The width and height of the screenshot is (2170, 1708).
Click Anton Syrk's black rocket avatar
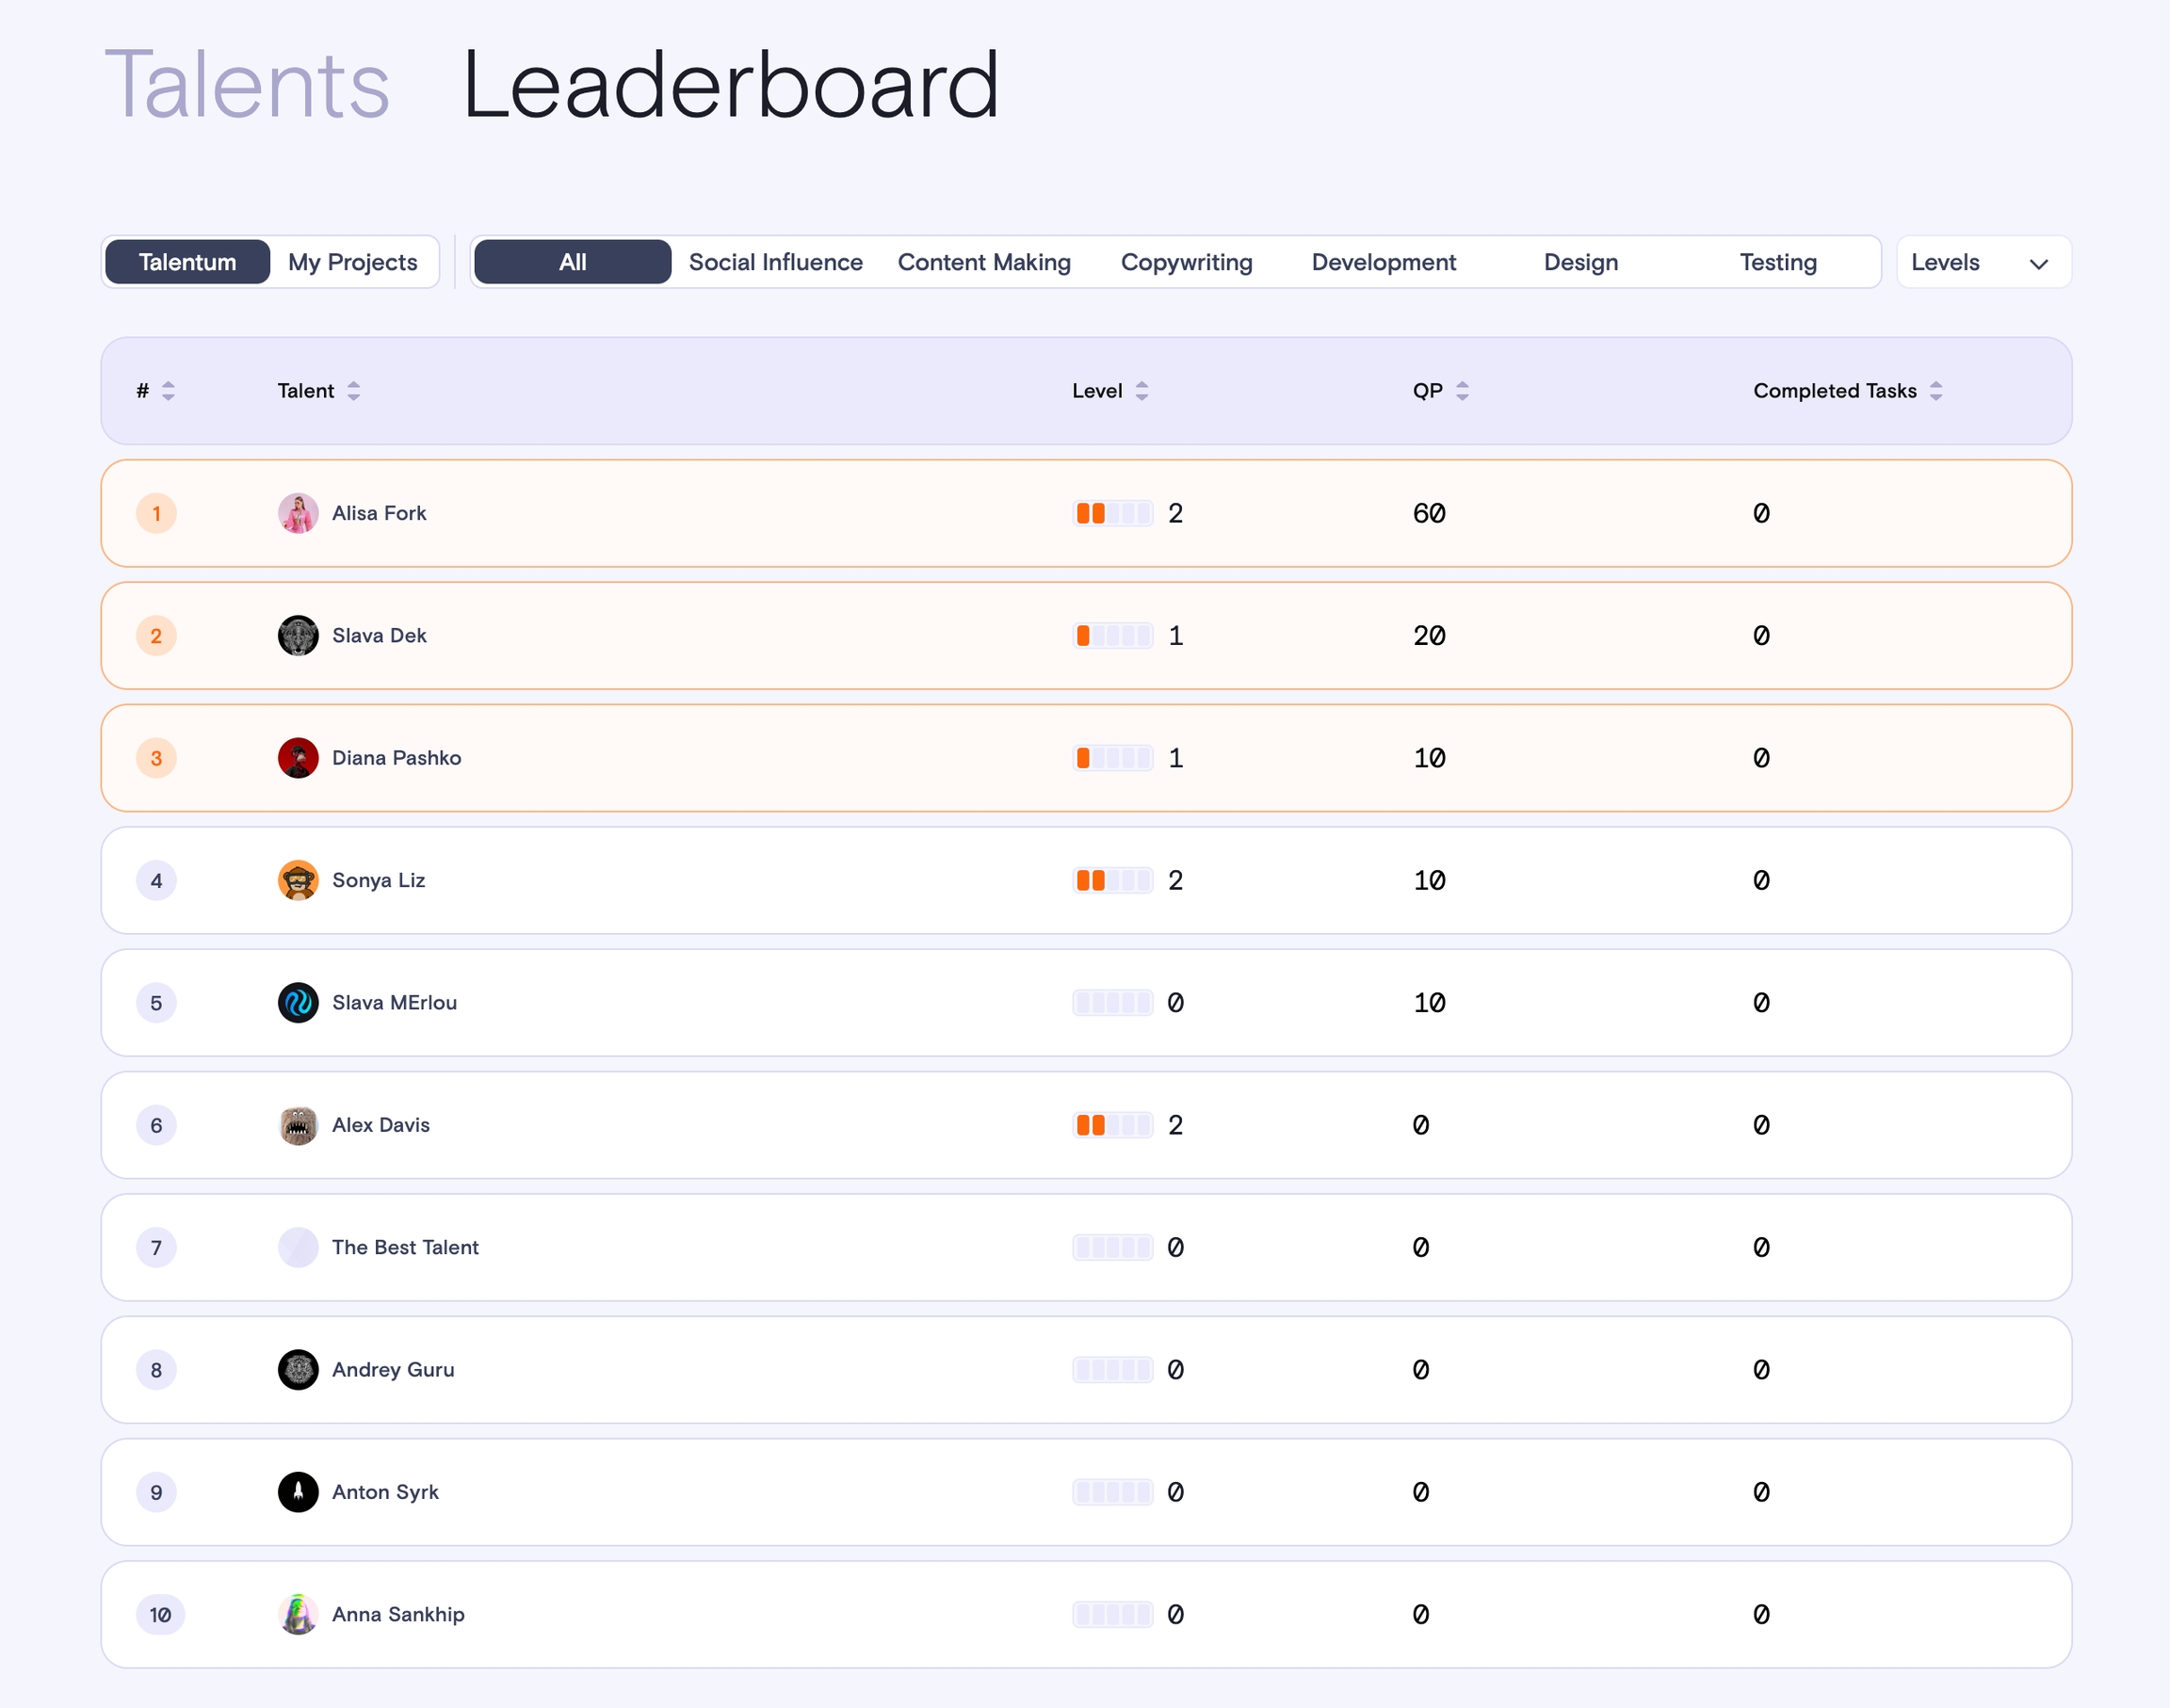[298, 1492]
